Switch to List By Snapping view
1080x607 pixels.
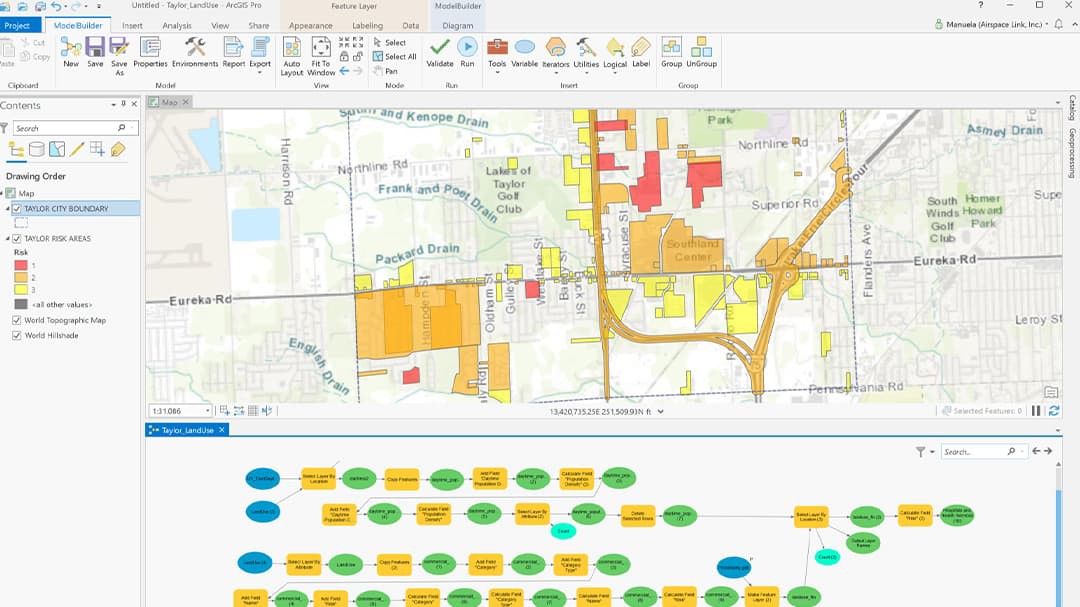97,150
